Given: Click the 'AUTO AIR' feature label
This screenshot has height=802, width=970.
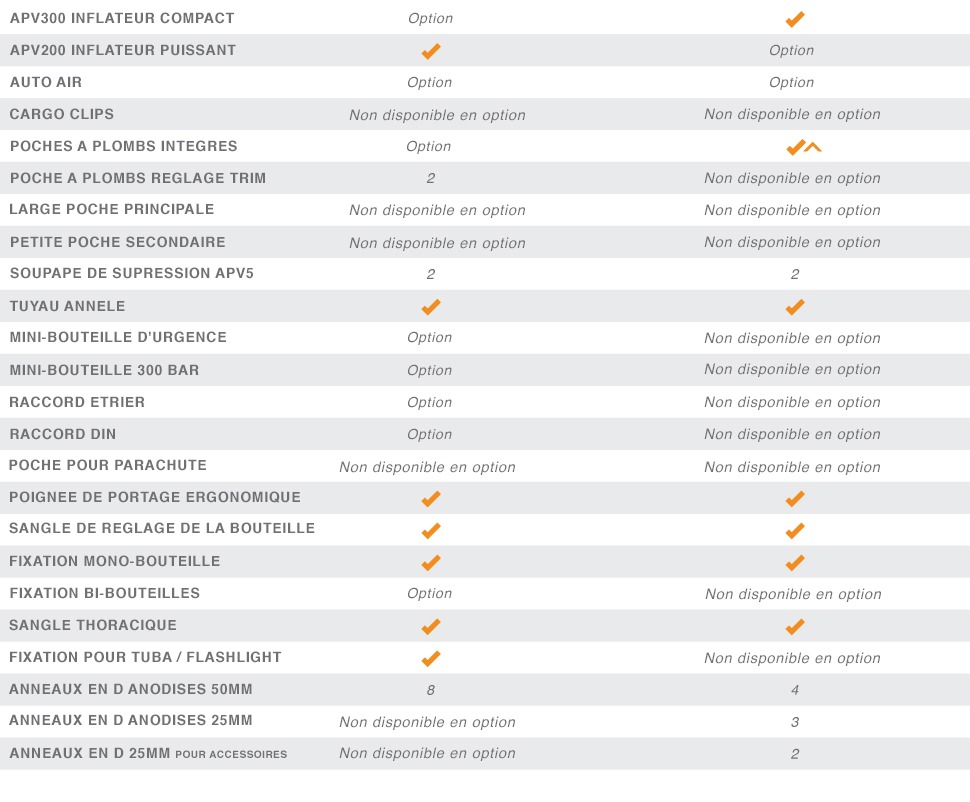Looking at the screenshot, I should 46,82.
